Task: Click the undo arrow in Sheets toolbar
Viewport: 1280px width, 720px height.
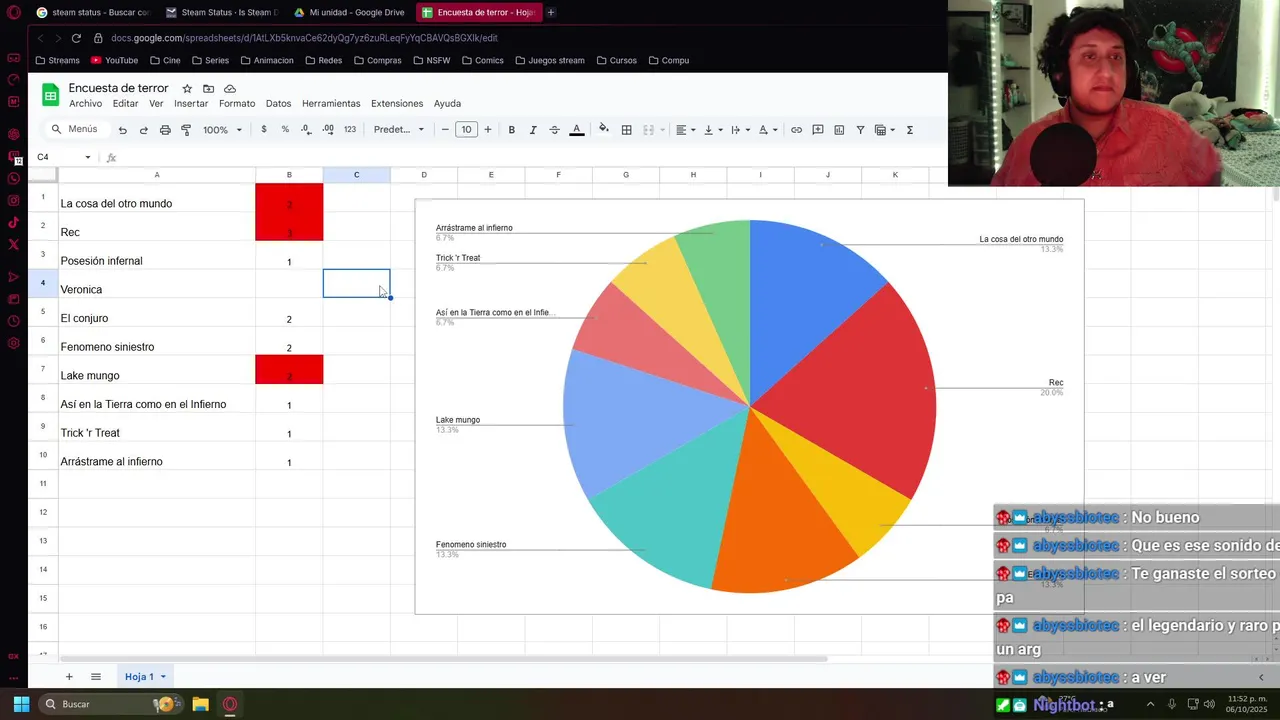Action: pos(122,130)
